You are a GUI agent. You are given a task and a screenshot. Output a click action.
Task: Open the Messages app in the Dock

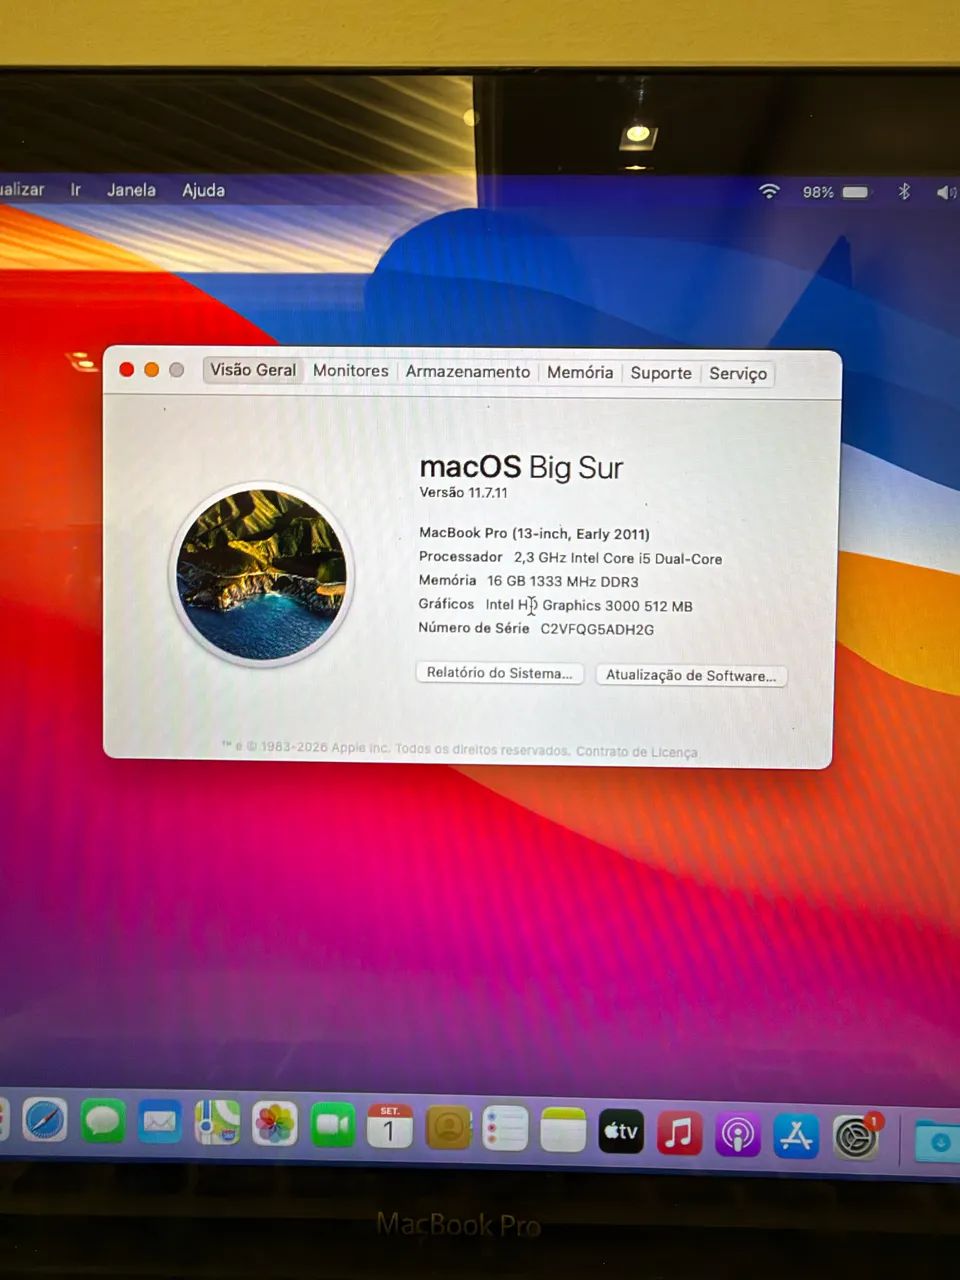(x=103, y=1122)
